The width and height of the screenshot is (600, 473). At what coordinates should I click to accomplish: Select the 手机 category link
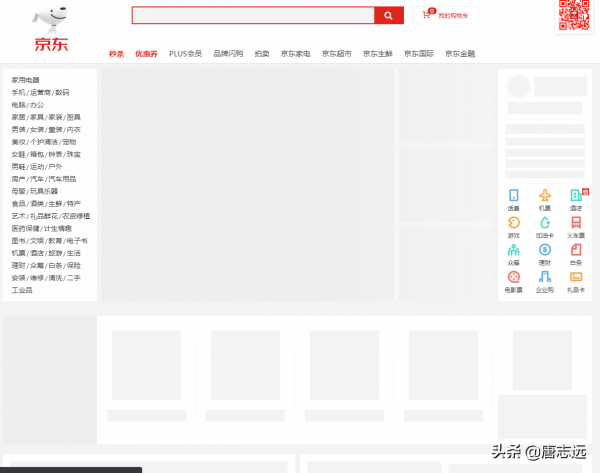point(18,92)
